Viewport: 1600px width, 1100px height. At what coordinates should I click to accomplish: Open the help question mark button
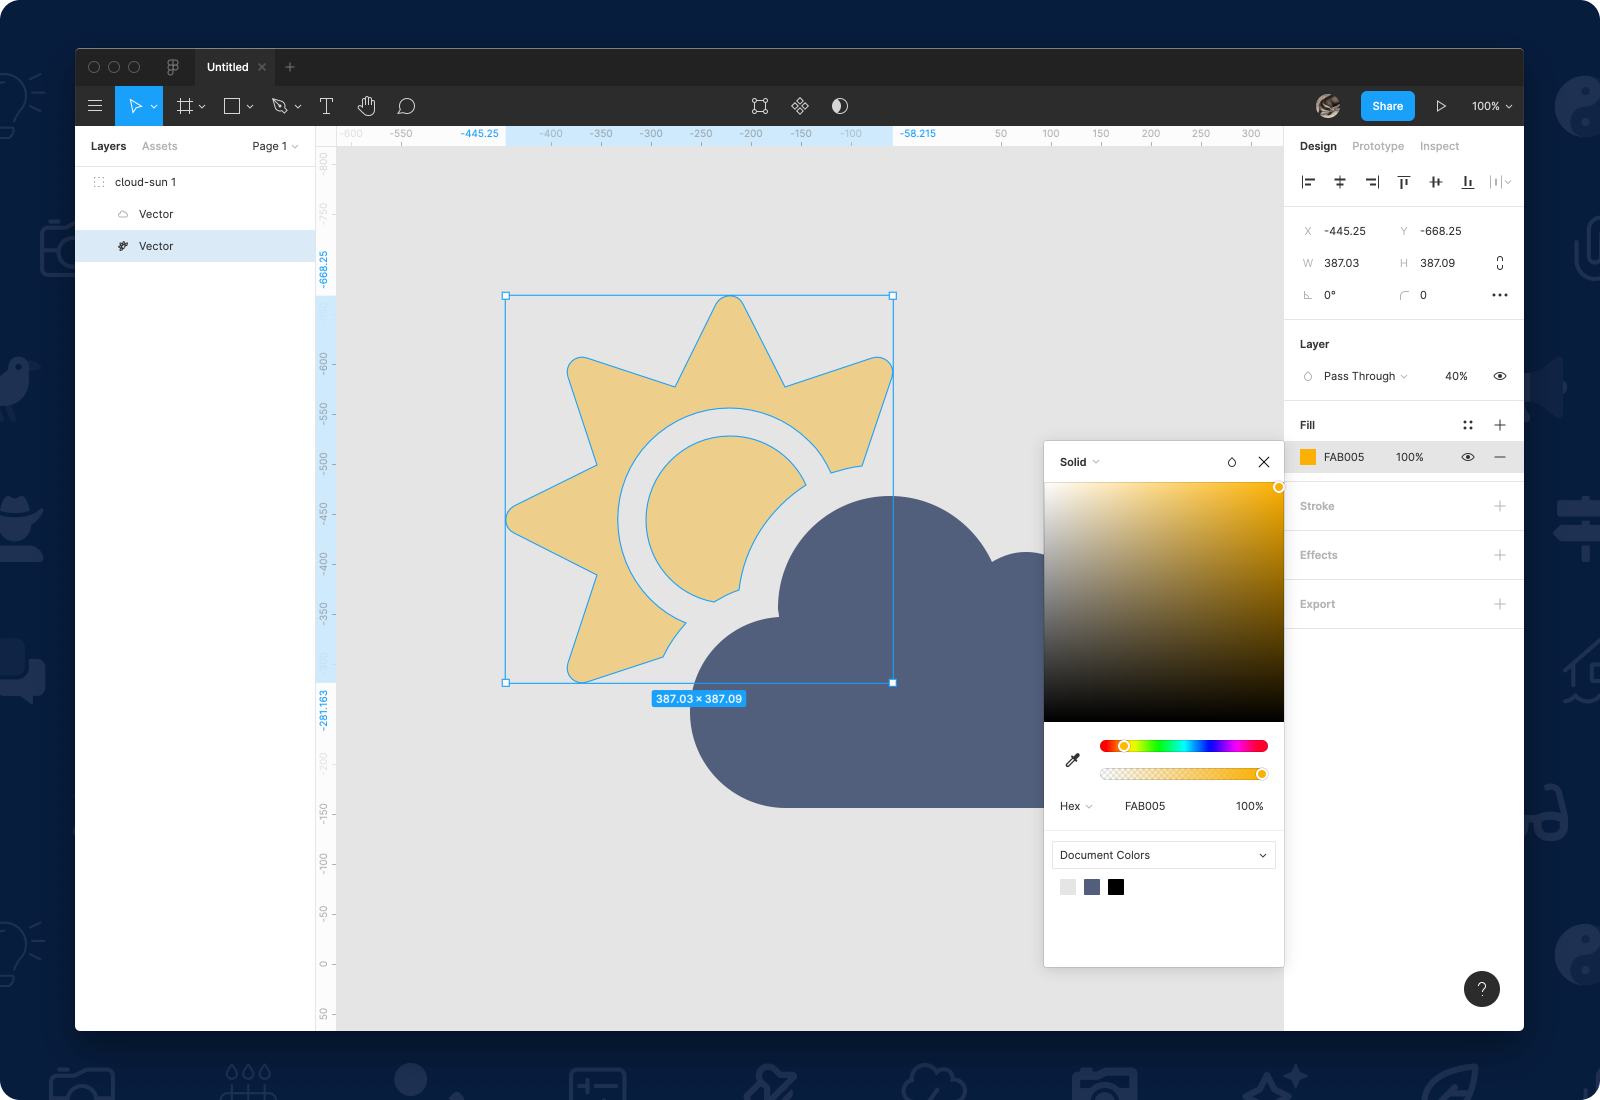pyautogui.click(x=1482, y=989)
